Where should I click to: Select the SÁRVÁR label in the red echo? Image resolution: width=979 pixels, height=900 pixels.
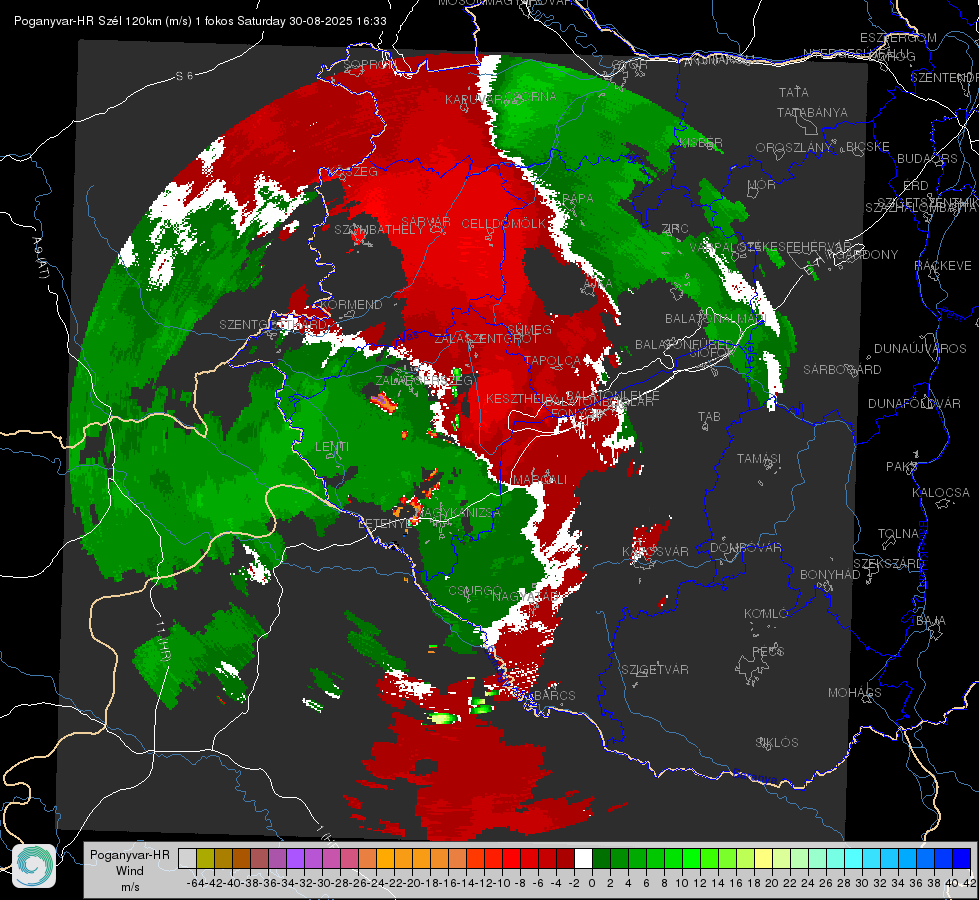(x=426, y=222)
